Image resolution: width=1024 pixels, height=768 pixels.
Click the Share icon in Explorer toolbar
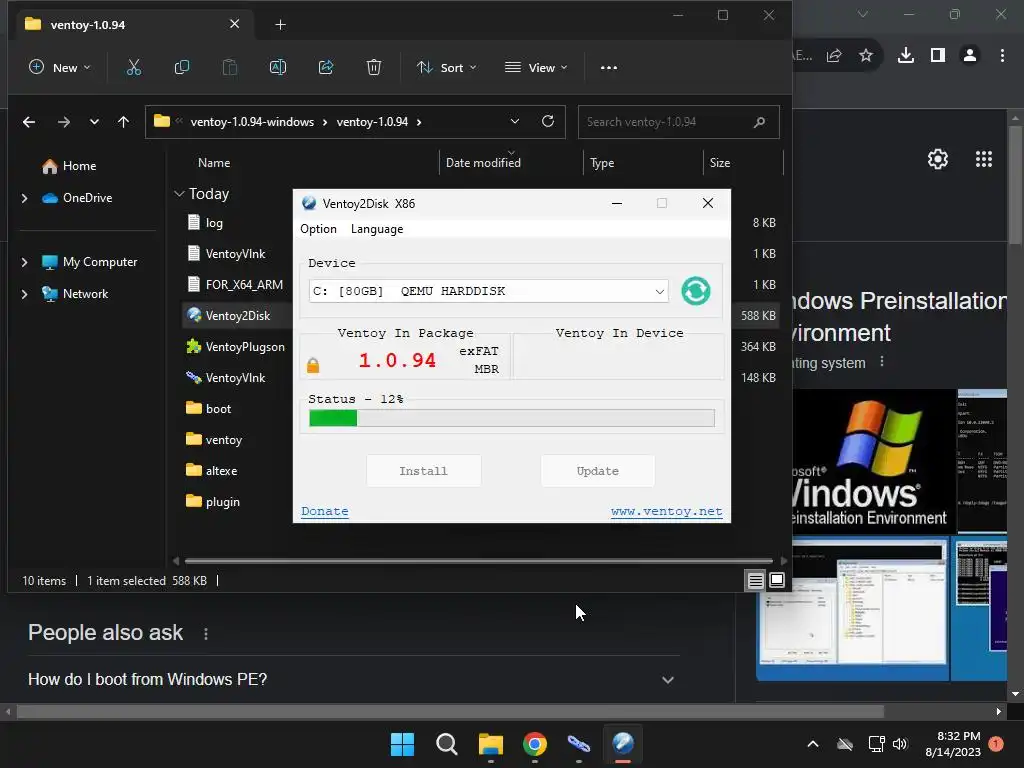[326, 67]
